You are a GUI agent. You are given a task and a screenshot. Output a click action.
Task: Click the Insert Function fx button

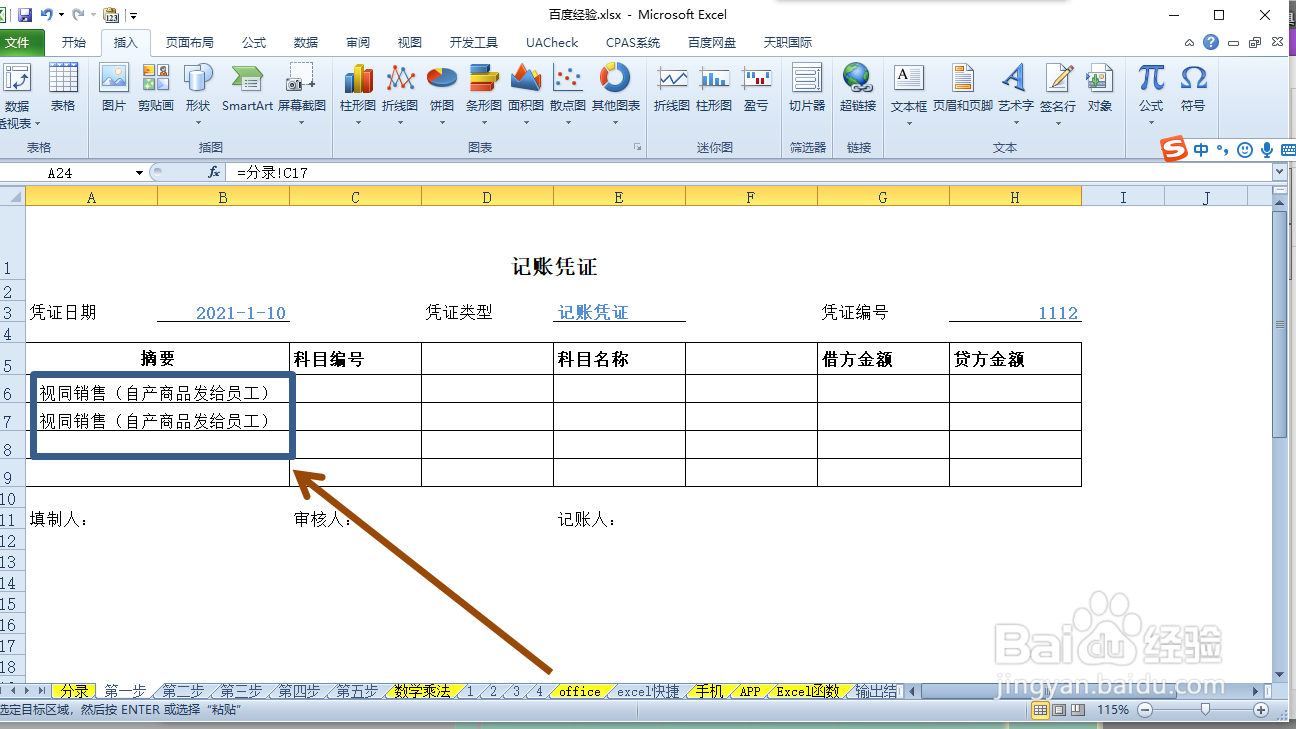(x=214, y=172)
